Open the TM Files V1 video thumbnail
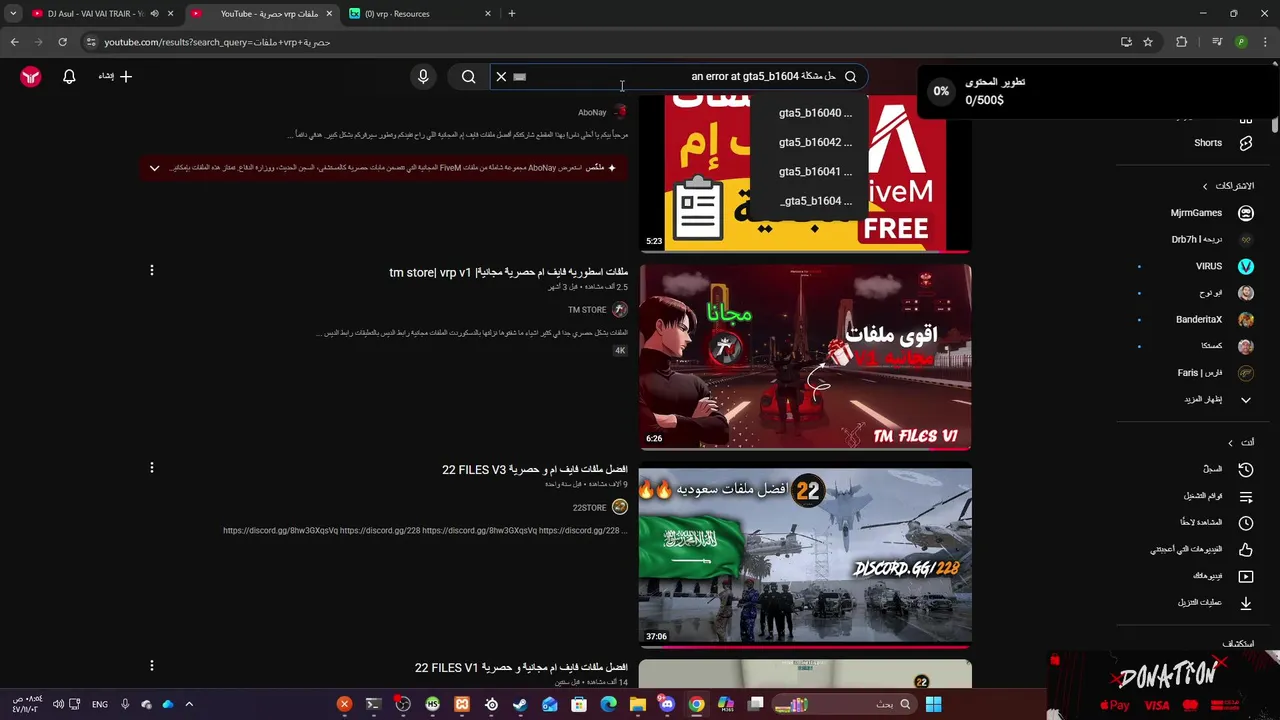Screen dimensions: 1280x720 point(805,357)
